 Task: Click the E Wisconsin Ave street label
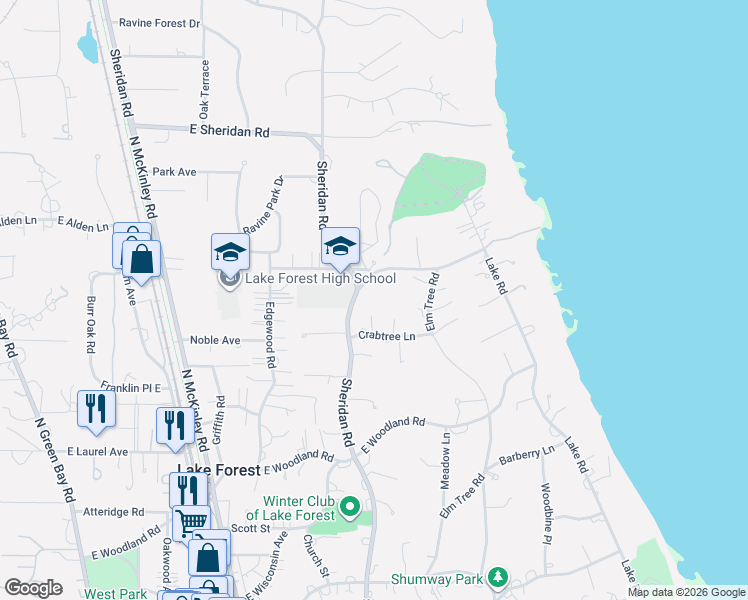point(268,566)
